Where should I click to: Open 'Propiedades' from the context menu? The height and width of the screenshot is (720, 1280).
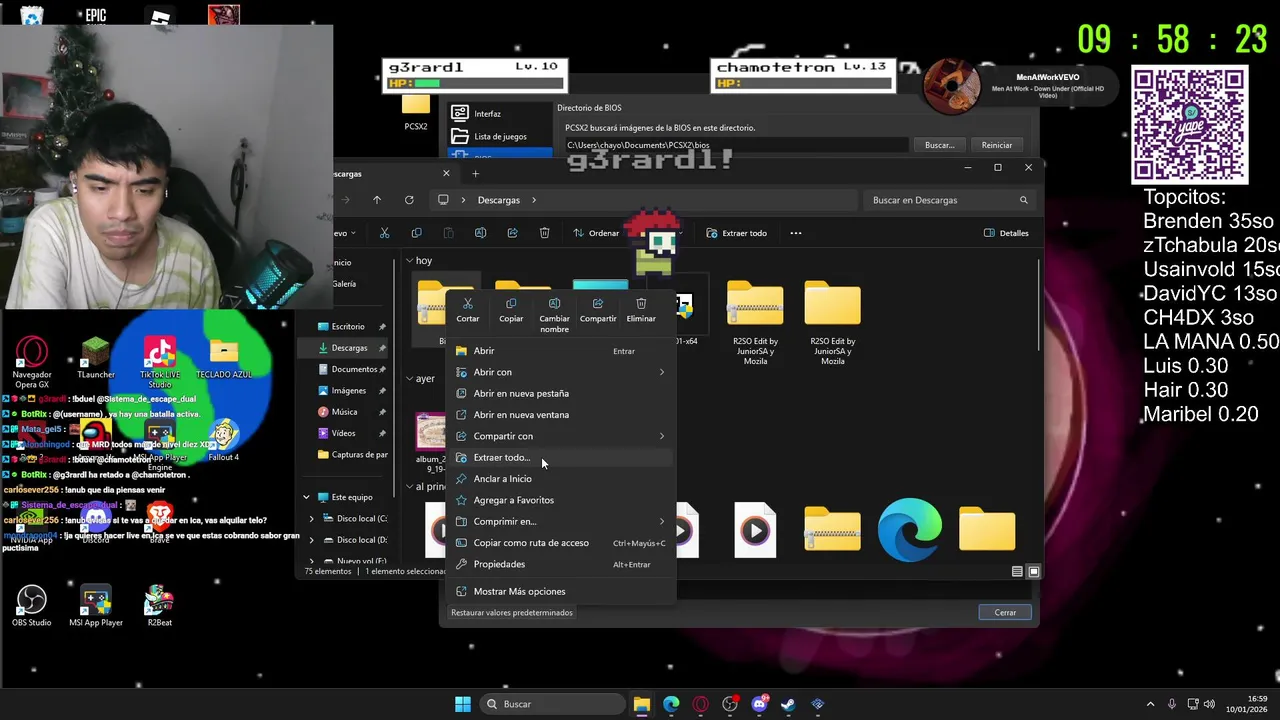click(x=560, y=564)
